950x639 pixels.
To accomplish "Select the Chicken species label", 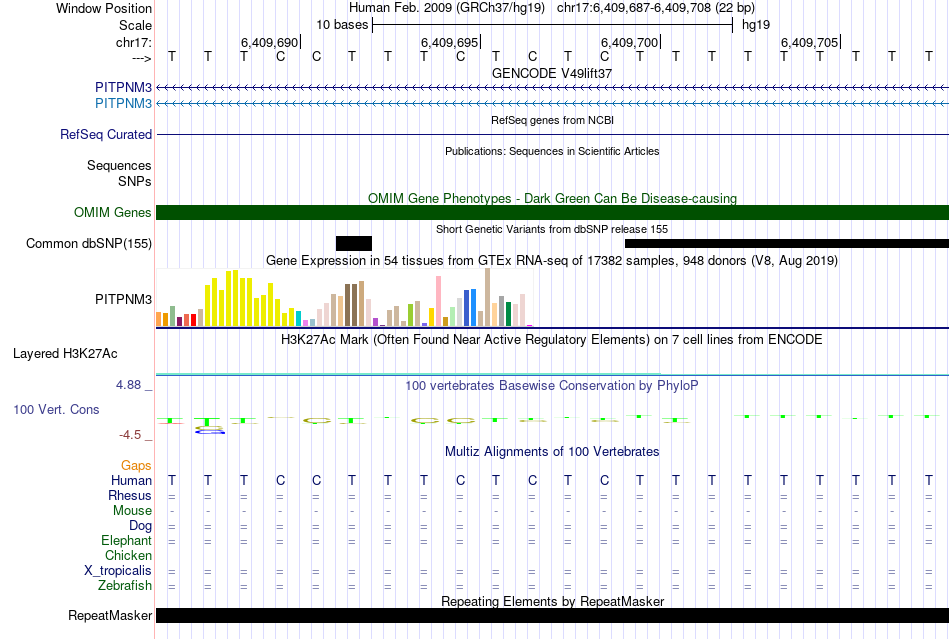I will click(x=128, y=555).
